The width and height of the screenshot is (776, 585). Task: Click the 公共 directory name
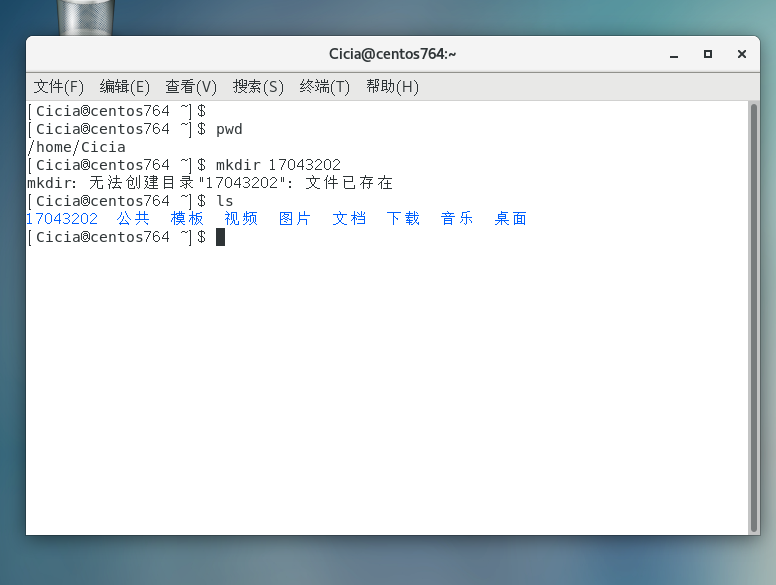133,219
